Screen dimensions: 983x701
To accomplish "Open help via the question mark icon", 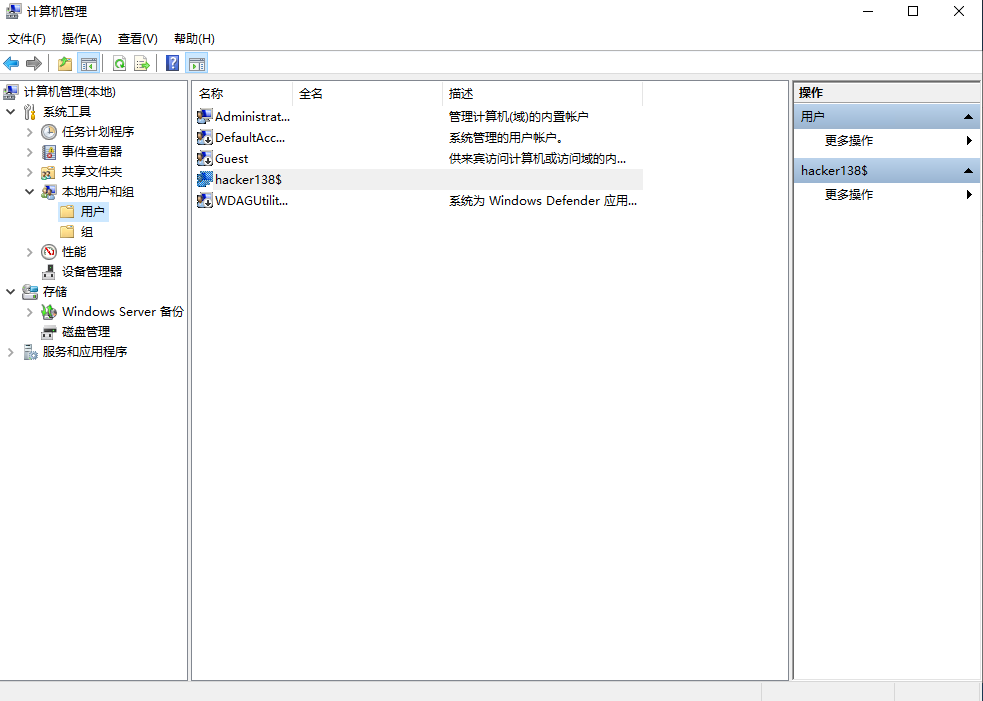I will [x=173, y=64].
